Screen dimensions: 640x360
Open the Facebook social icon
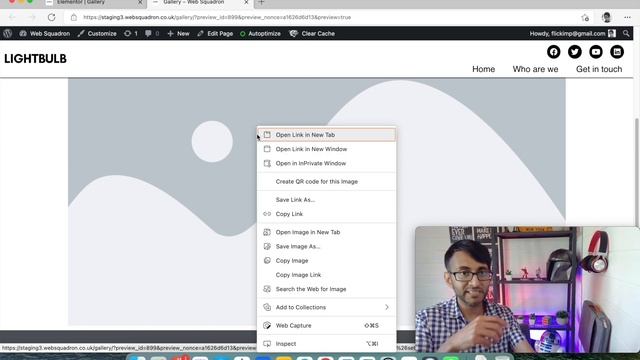click(553, 52)
